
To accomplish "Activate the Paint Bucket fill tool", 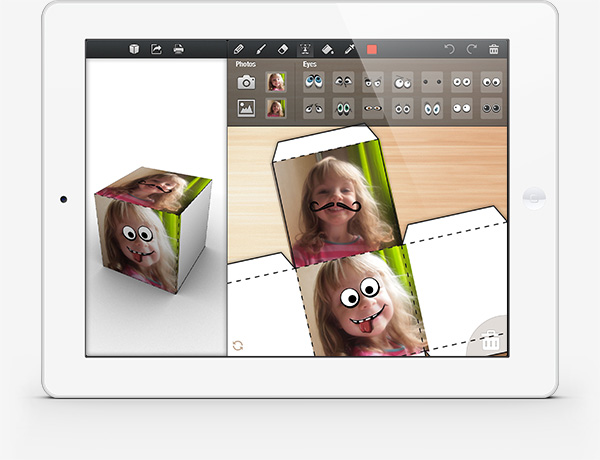I will pos(327,48).
